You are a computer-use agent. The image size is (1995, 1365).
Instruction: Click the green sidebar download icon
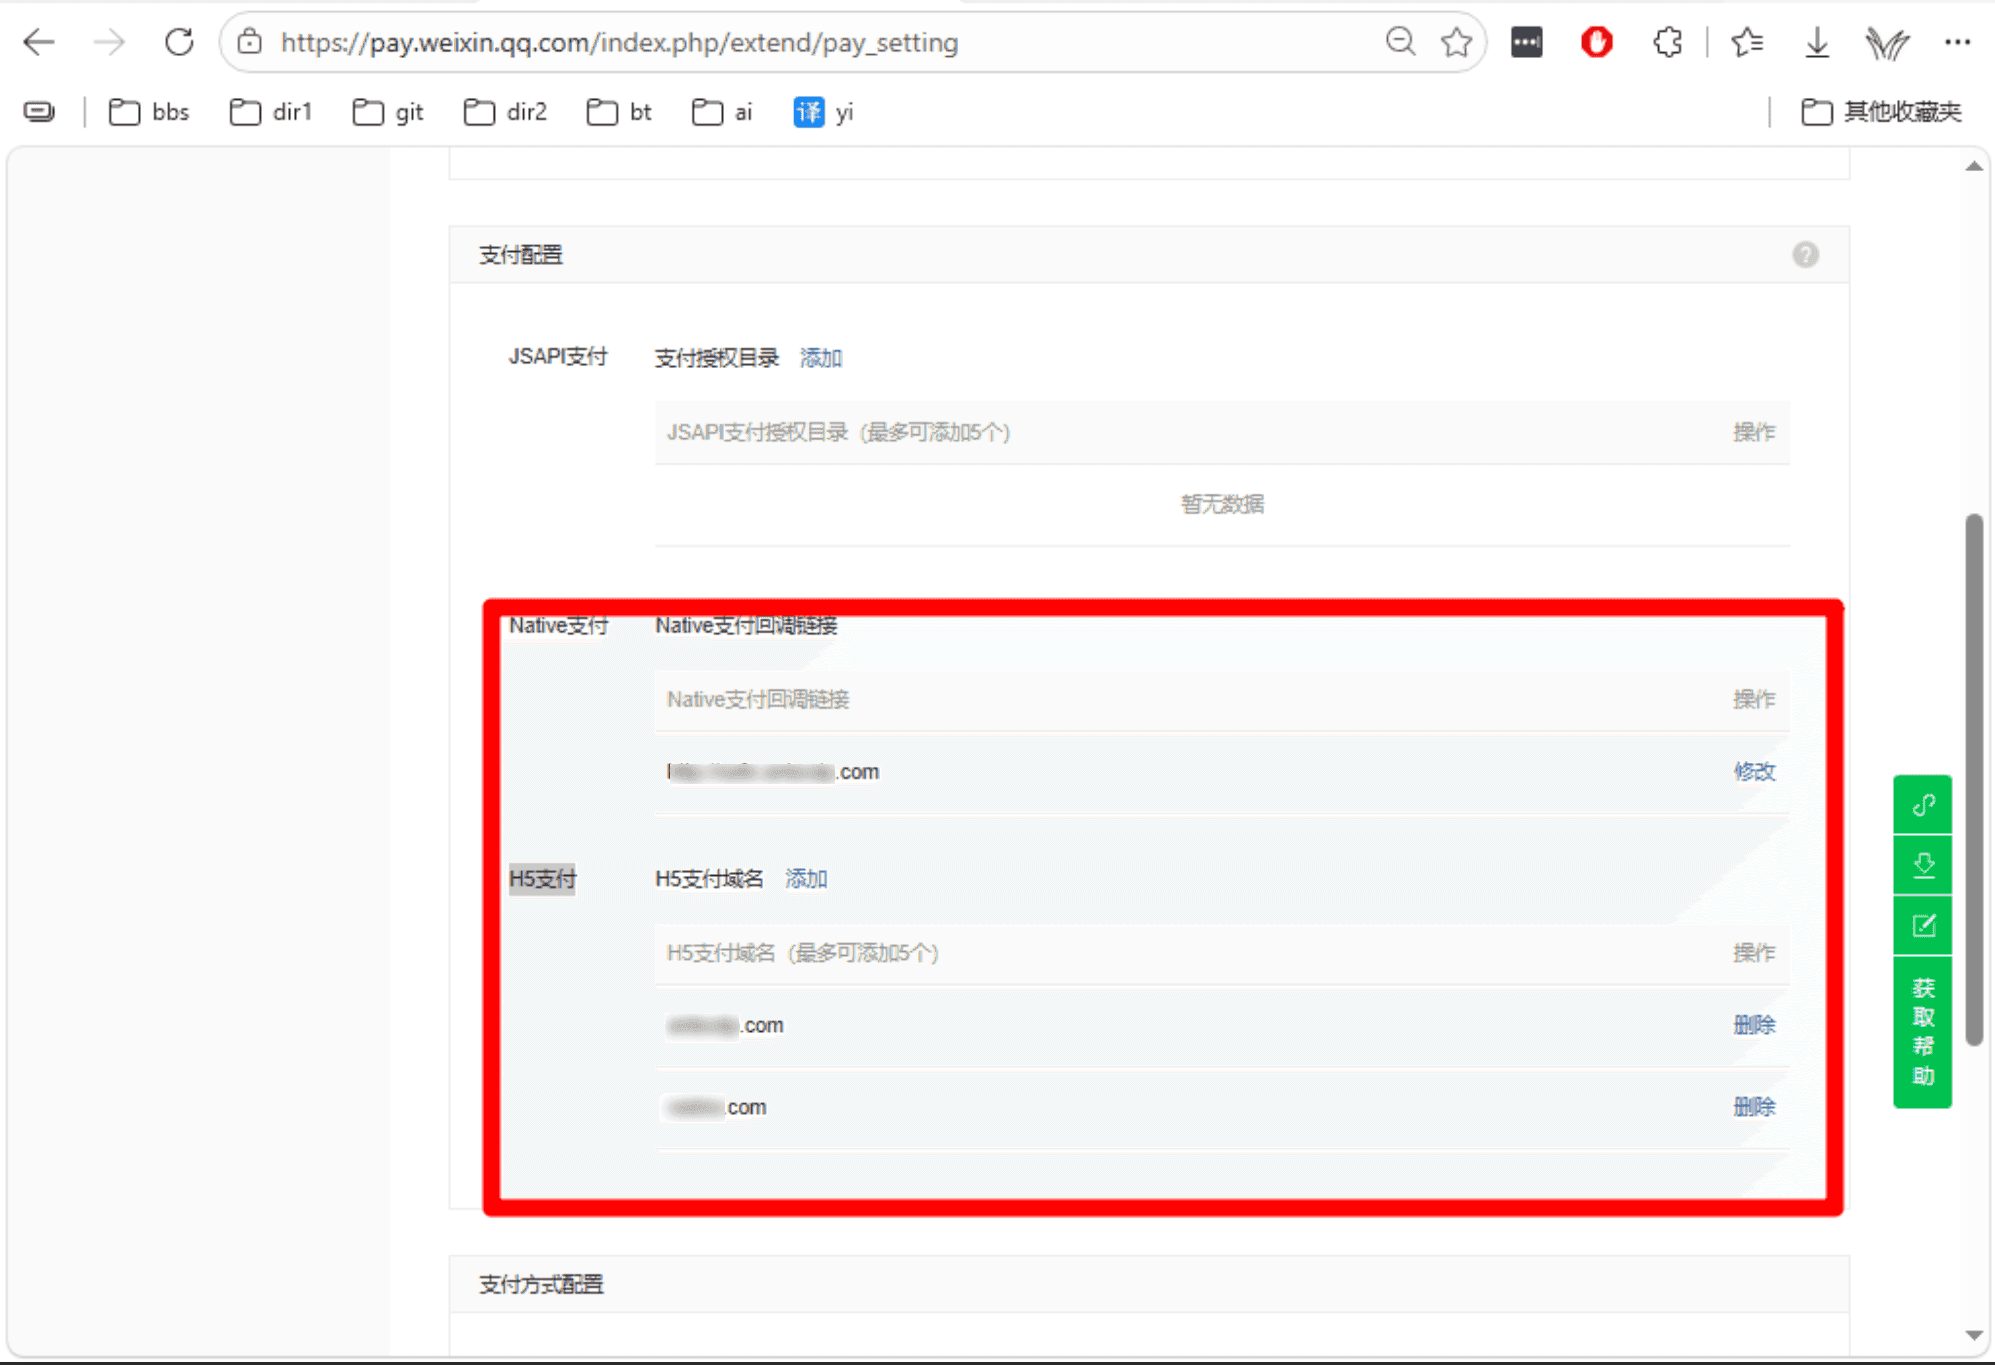tap(1922, 864)
